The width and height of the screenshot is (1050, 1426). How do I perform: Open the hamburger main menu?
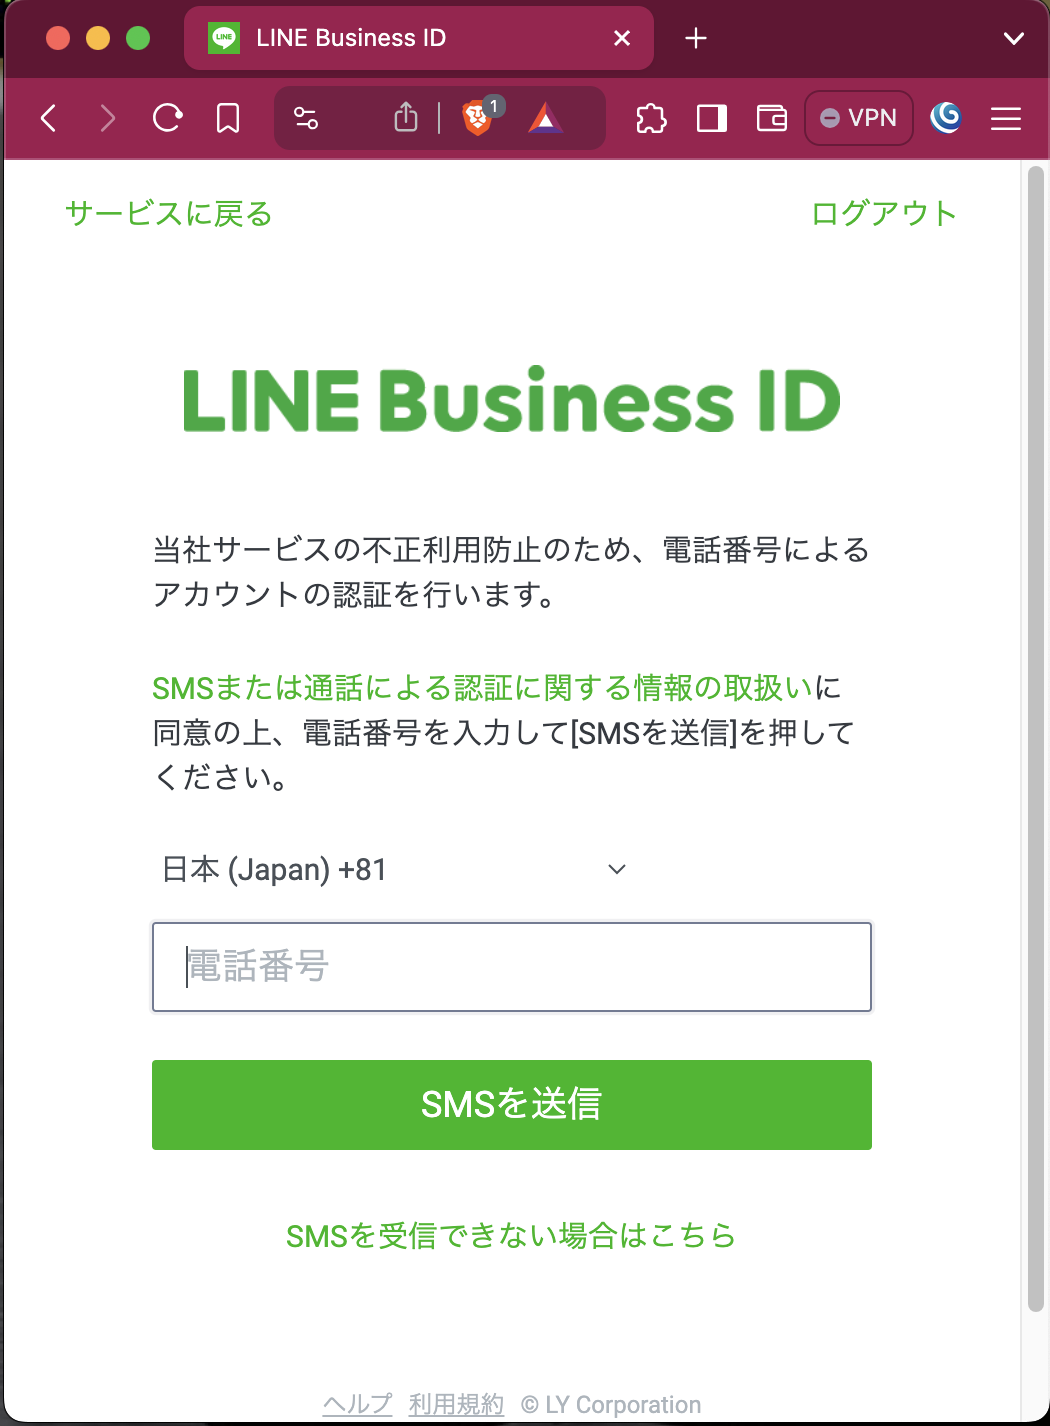click(x=1006, y=118)
